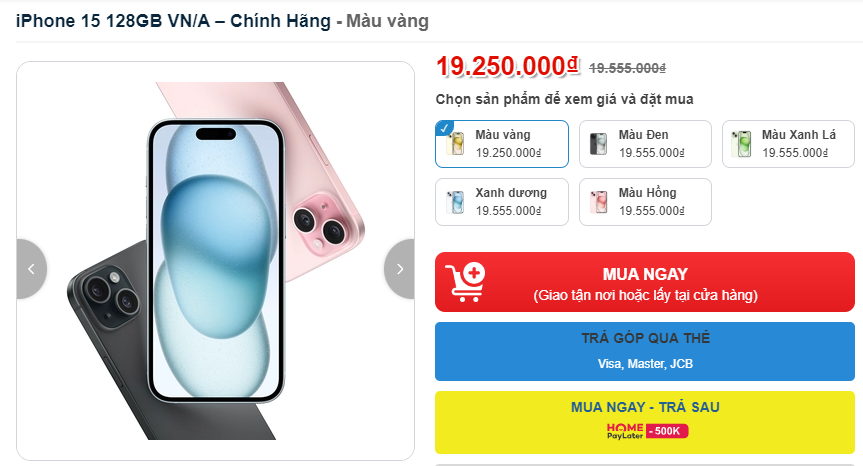Viewport: 863px width, 466px height.
Task: Click the blue iPhone thumbnail icon
Action: (456, 202)
